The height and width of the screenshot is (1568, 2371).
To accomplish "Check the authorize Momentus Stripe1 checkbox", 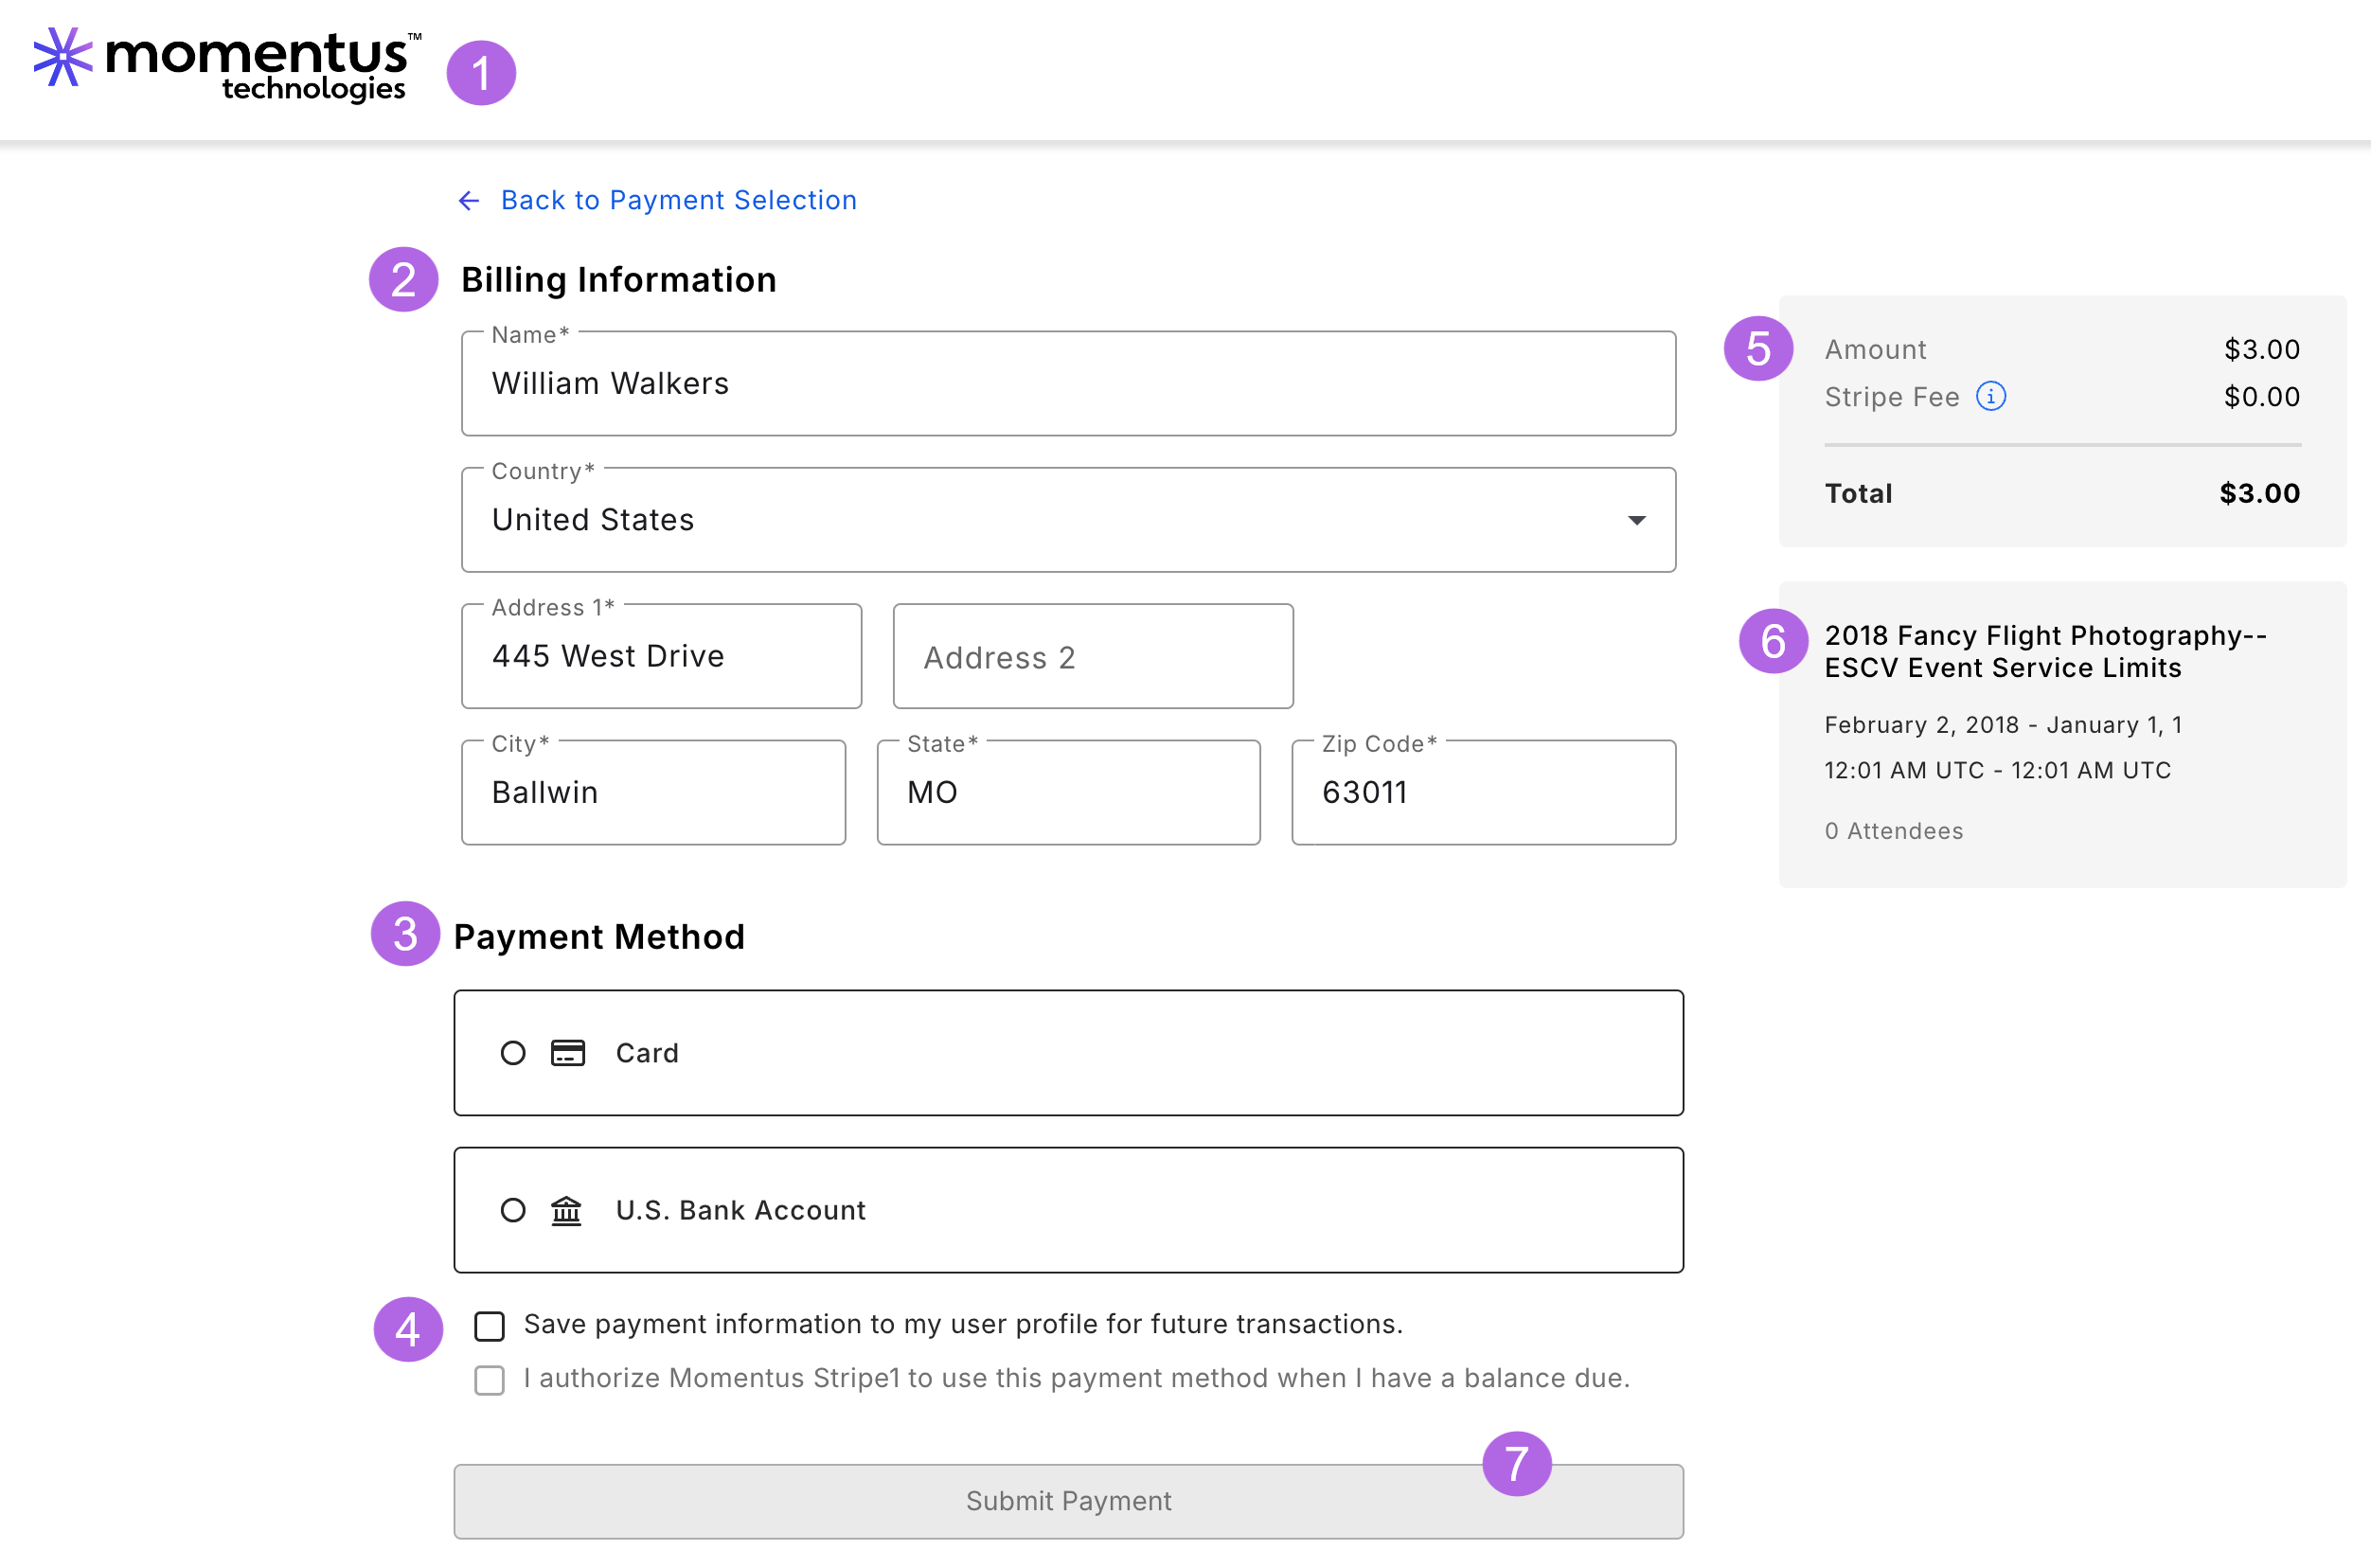I will pos(489,1380).
